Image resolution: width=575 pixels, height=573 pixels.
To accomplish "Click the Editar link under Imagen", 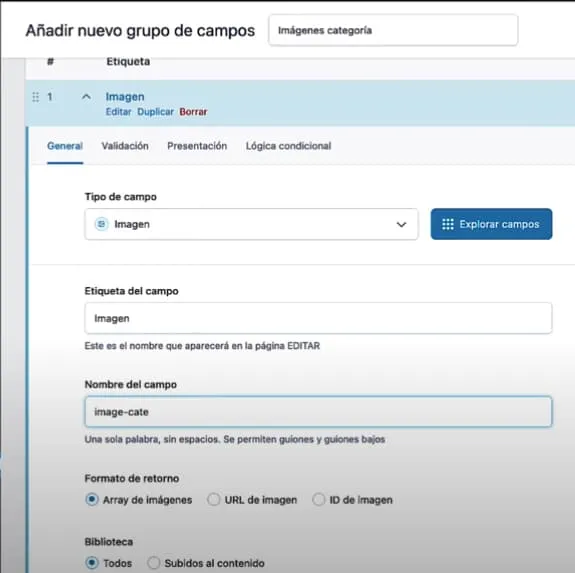I will tap(118, 112).
